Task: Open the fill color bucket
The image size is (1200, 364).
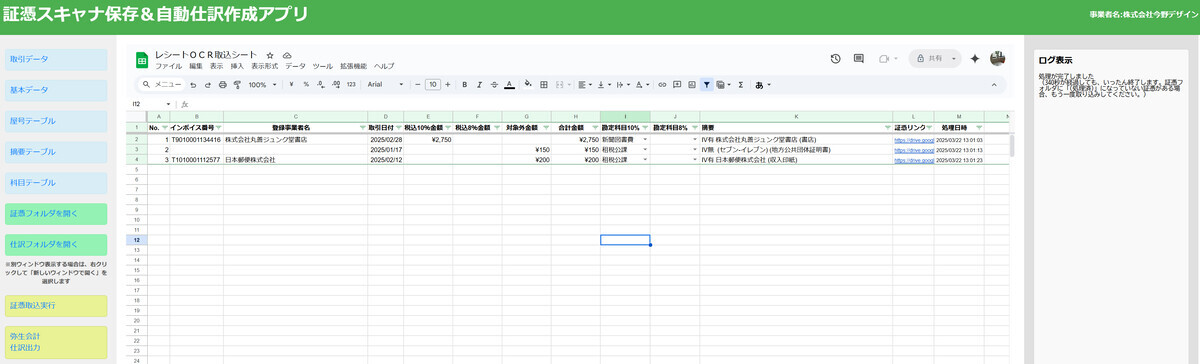Action: click(x=529, y=85)
